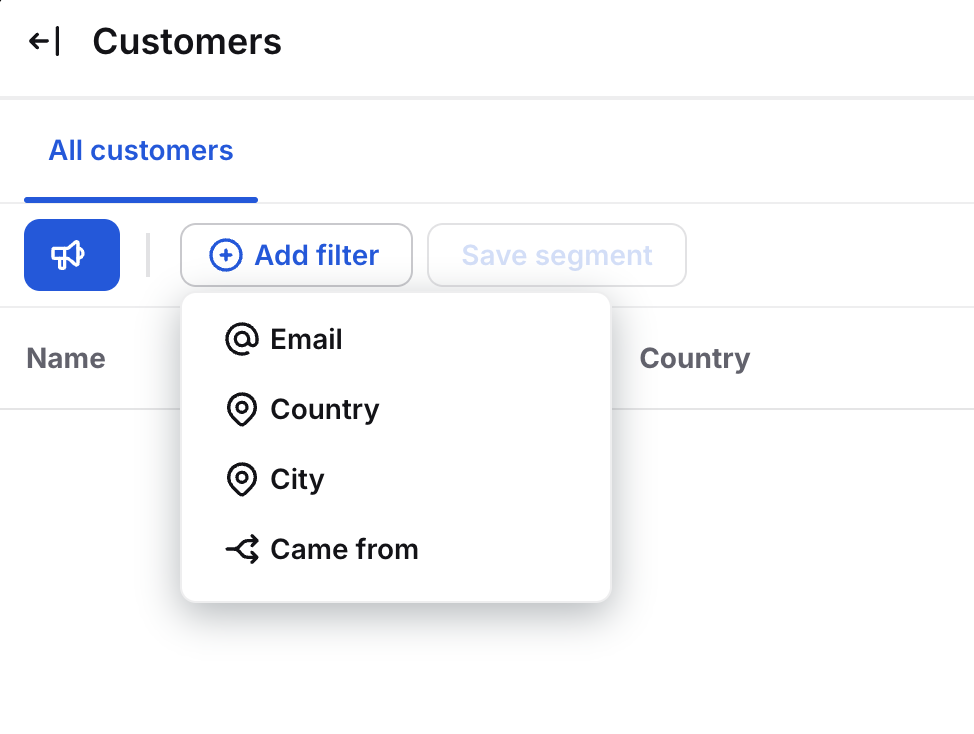
Task: Select the Came from filter option
Action: [x=344, y=549]
